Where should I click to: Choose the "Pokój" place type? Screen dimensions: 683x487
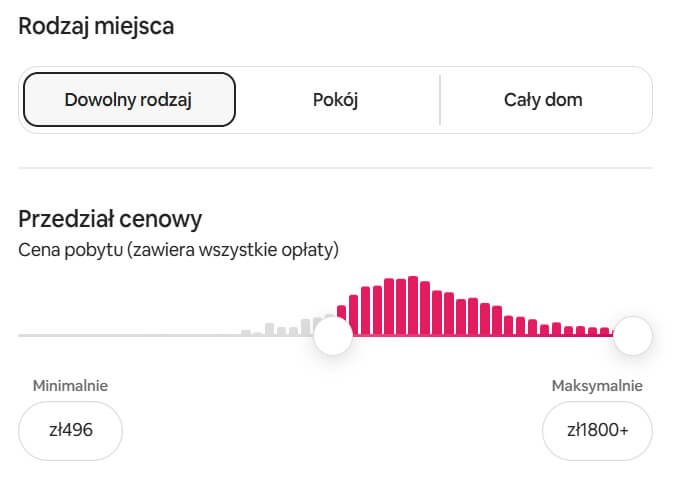335,100
